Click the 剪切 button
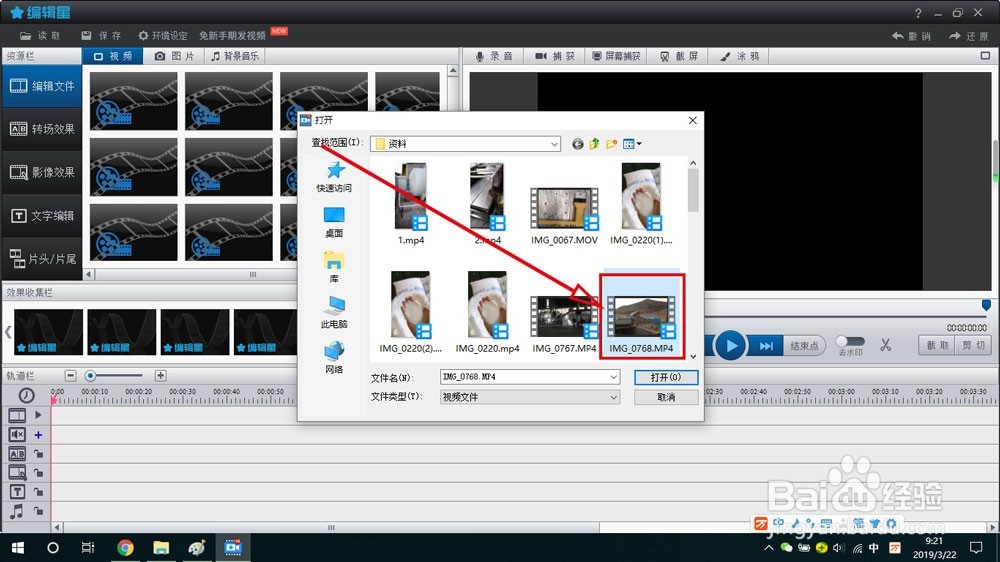 tap(973, 345)
